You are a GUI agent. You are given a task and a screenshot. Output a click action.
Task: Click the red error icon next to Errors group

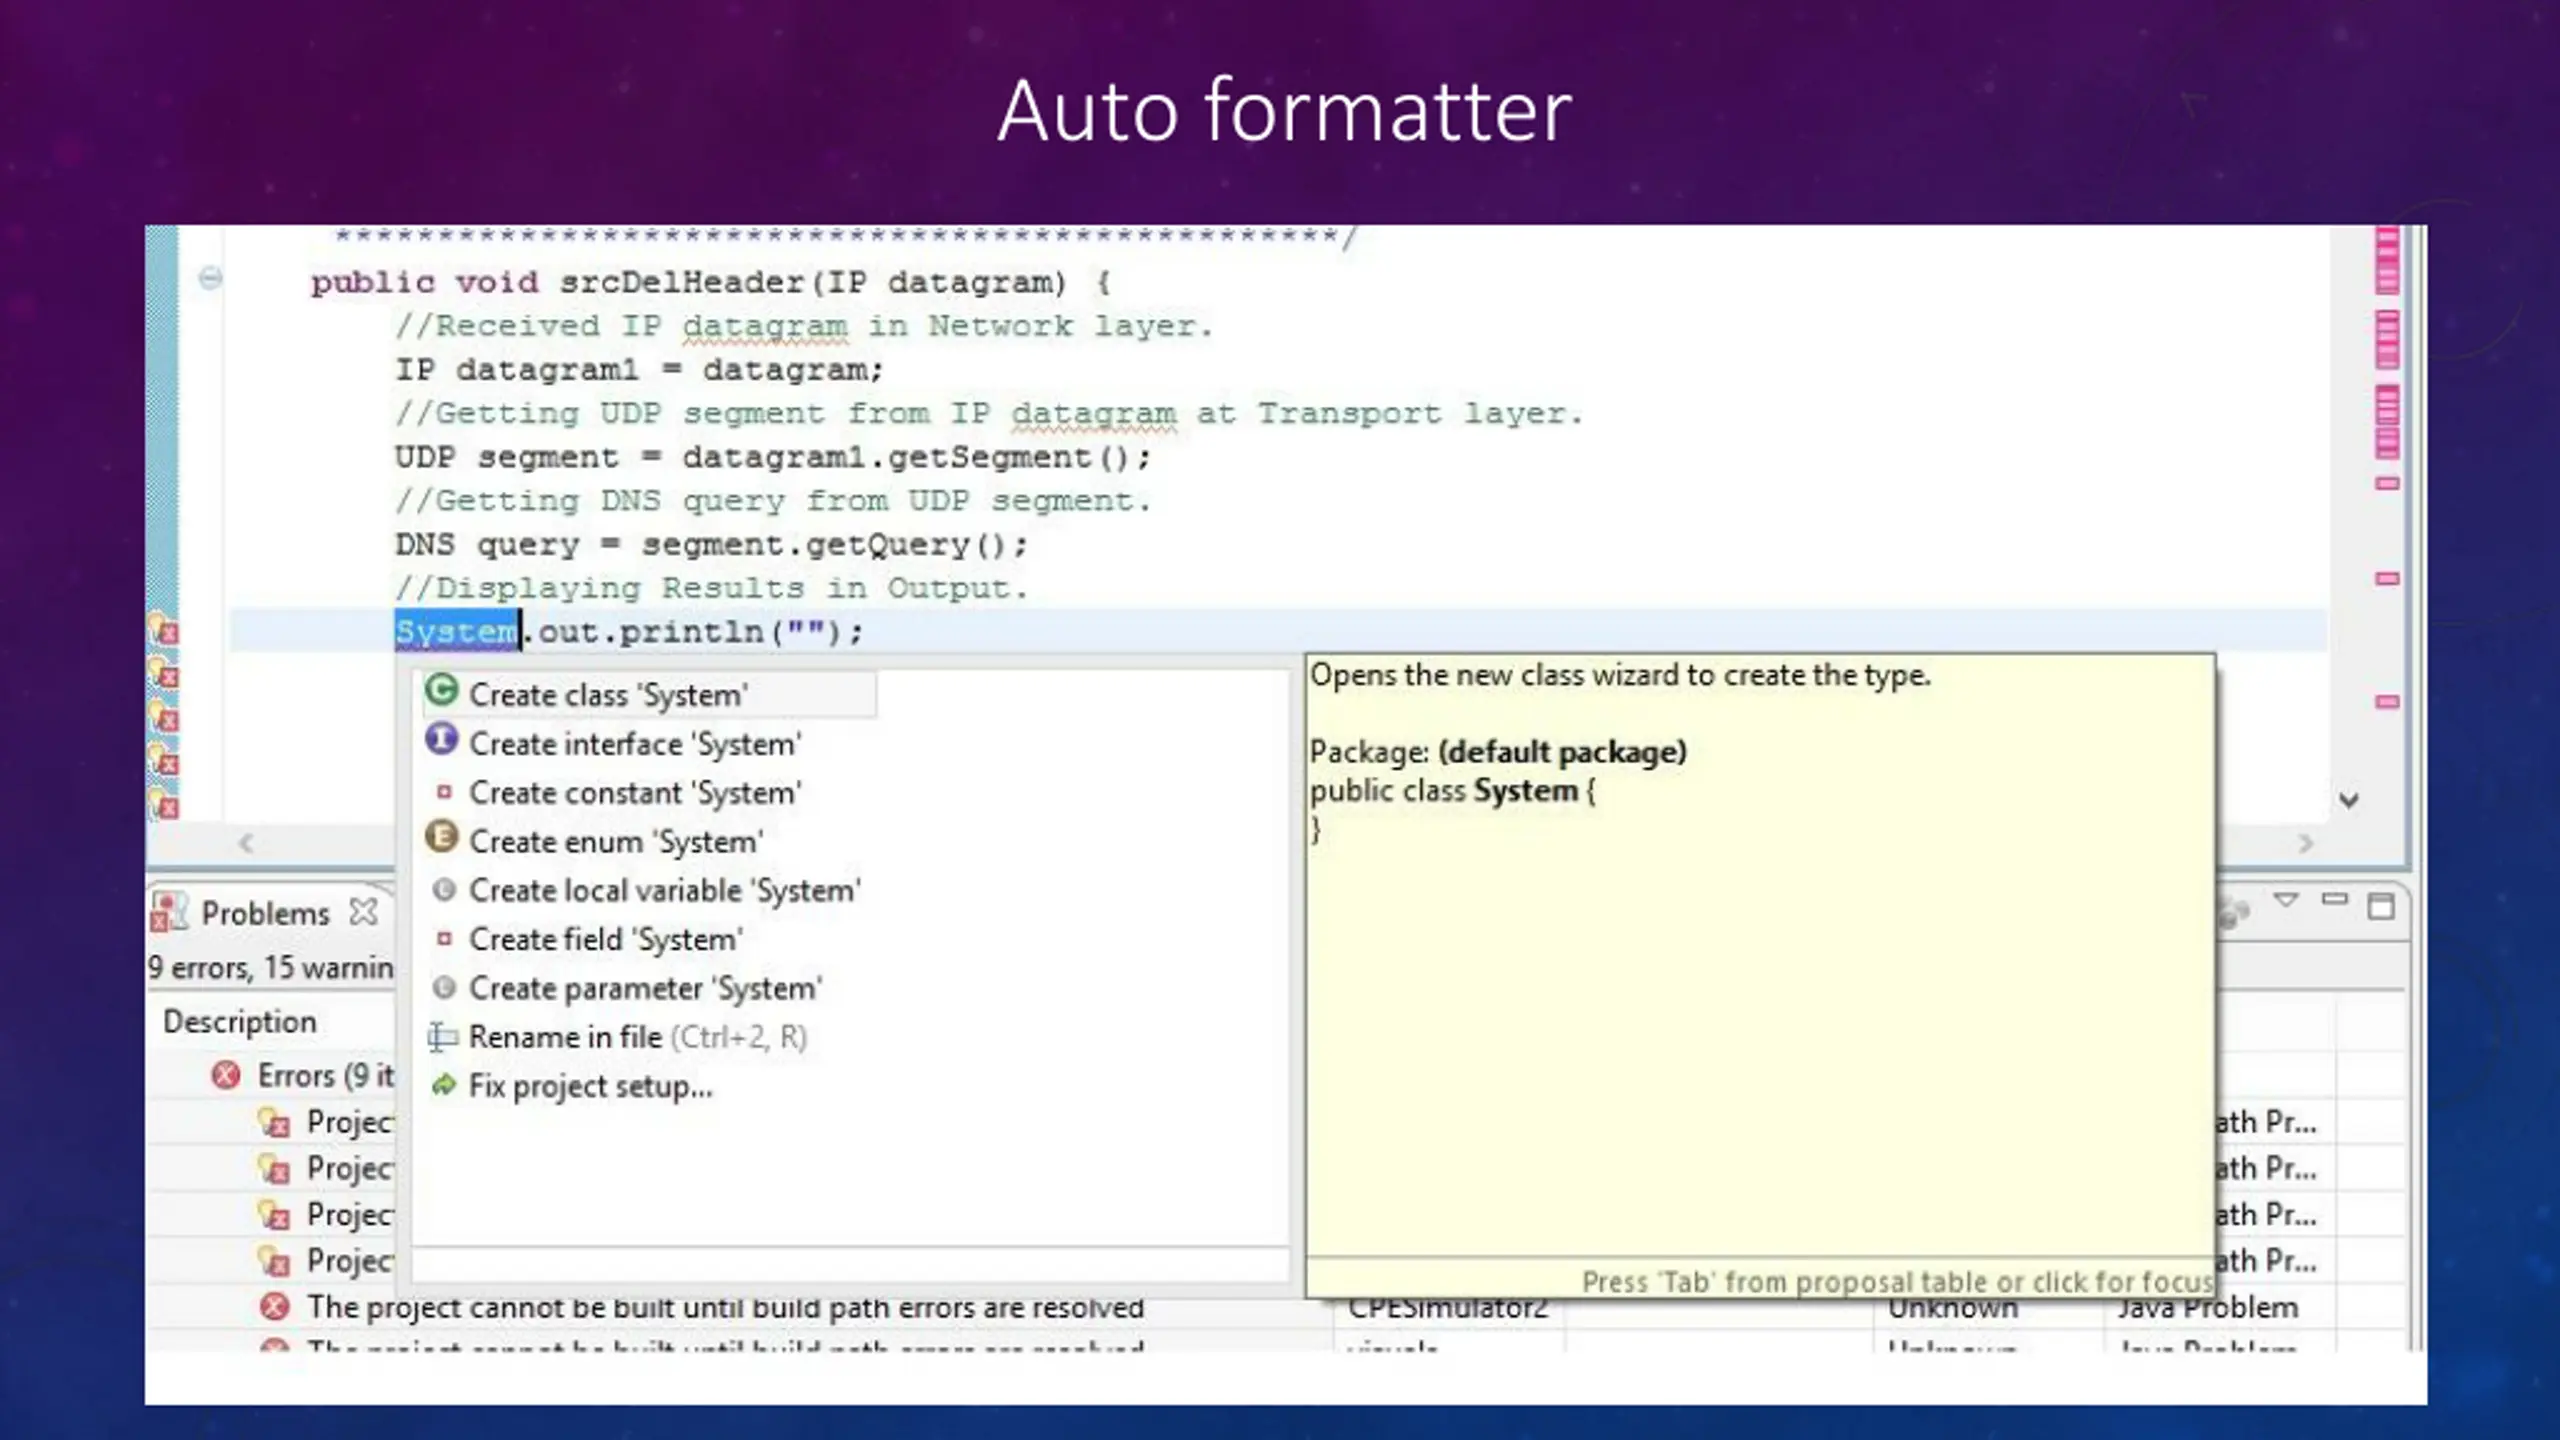(x=226, y=1075)
